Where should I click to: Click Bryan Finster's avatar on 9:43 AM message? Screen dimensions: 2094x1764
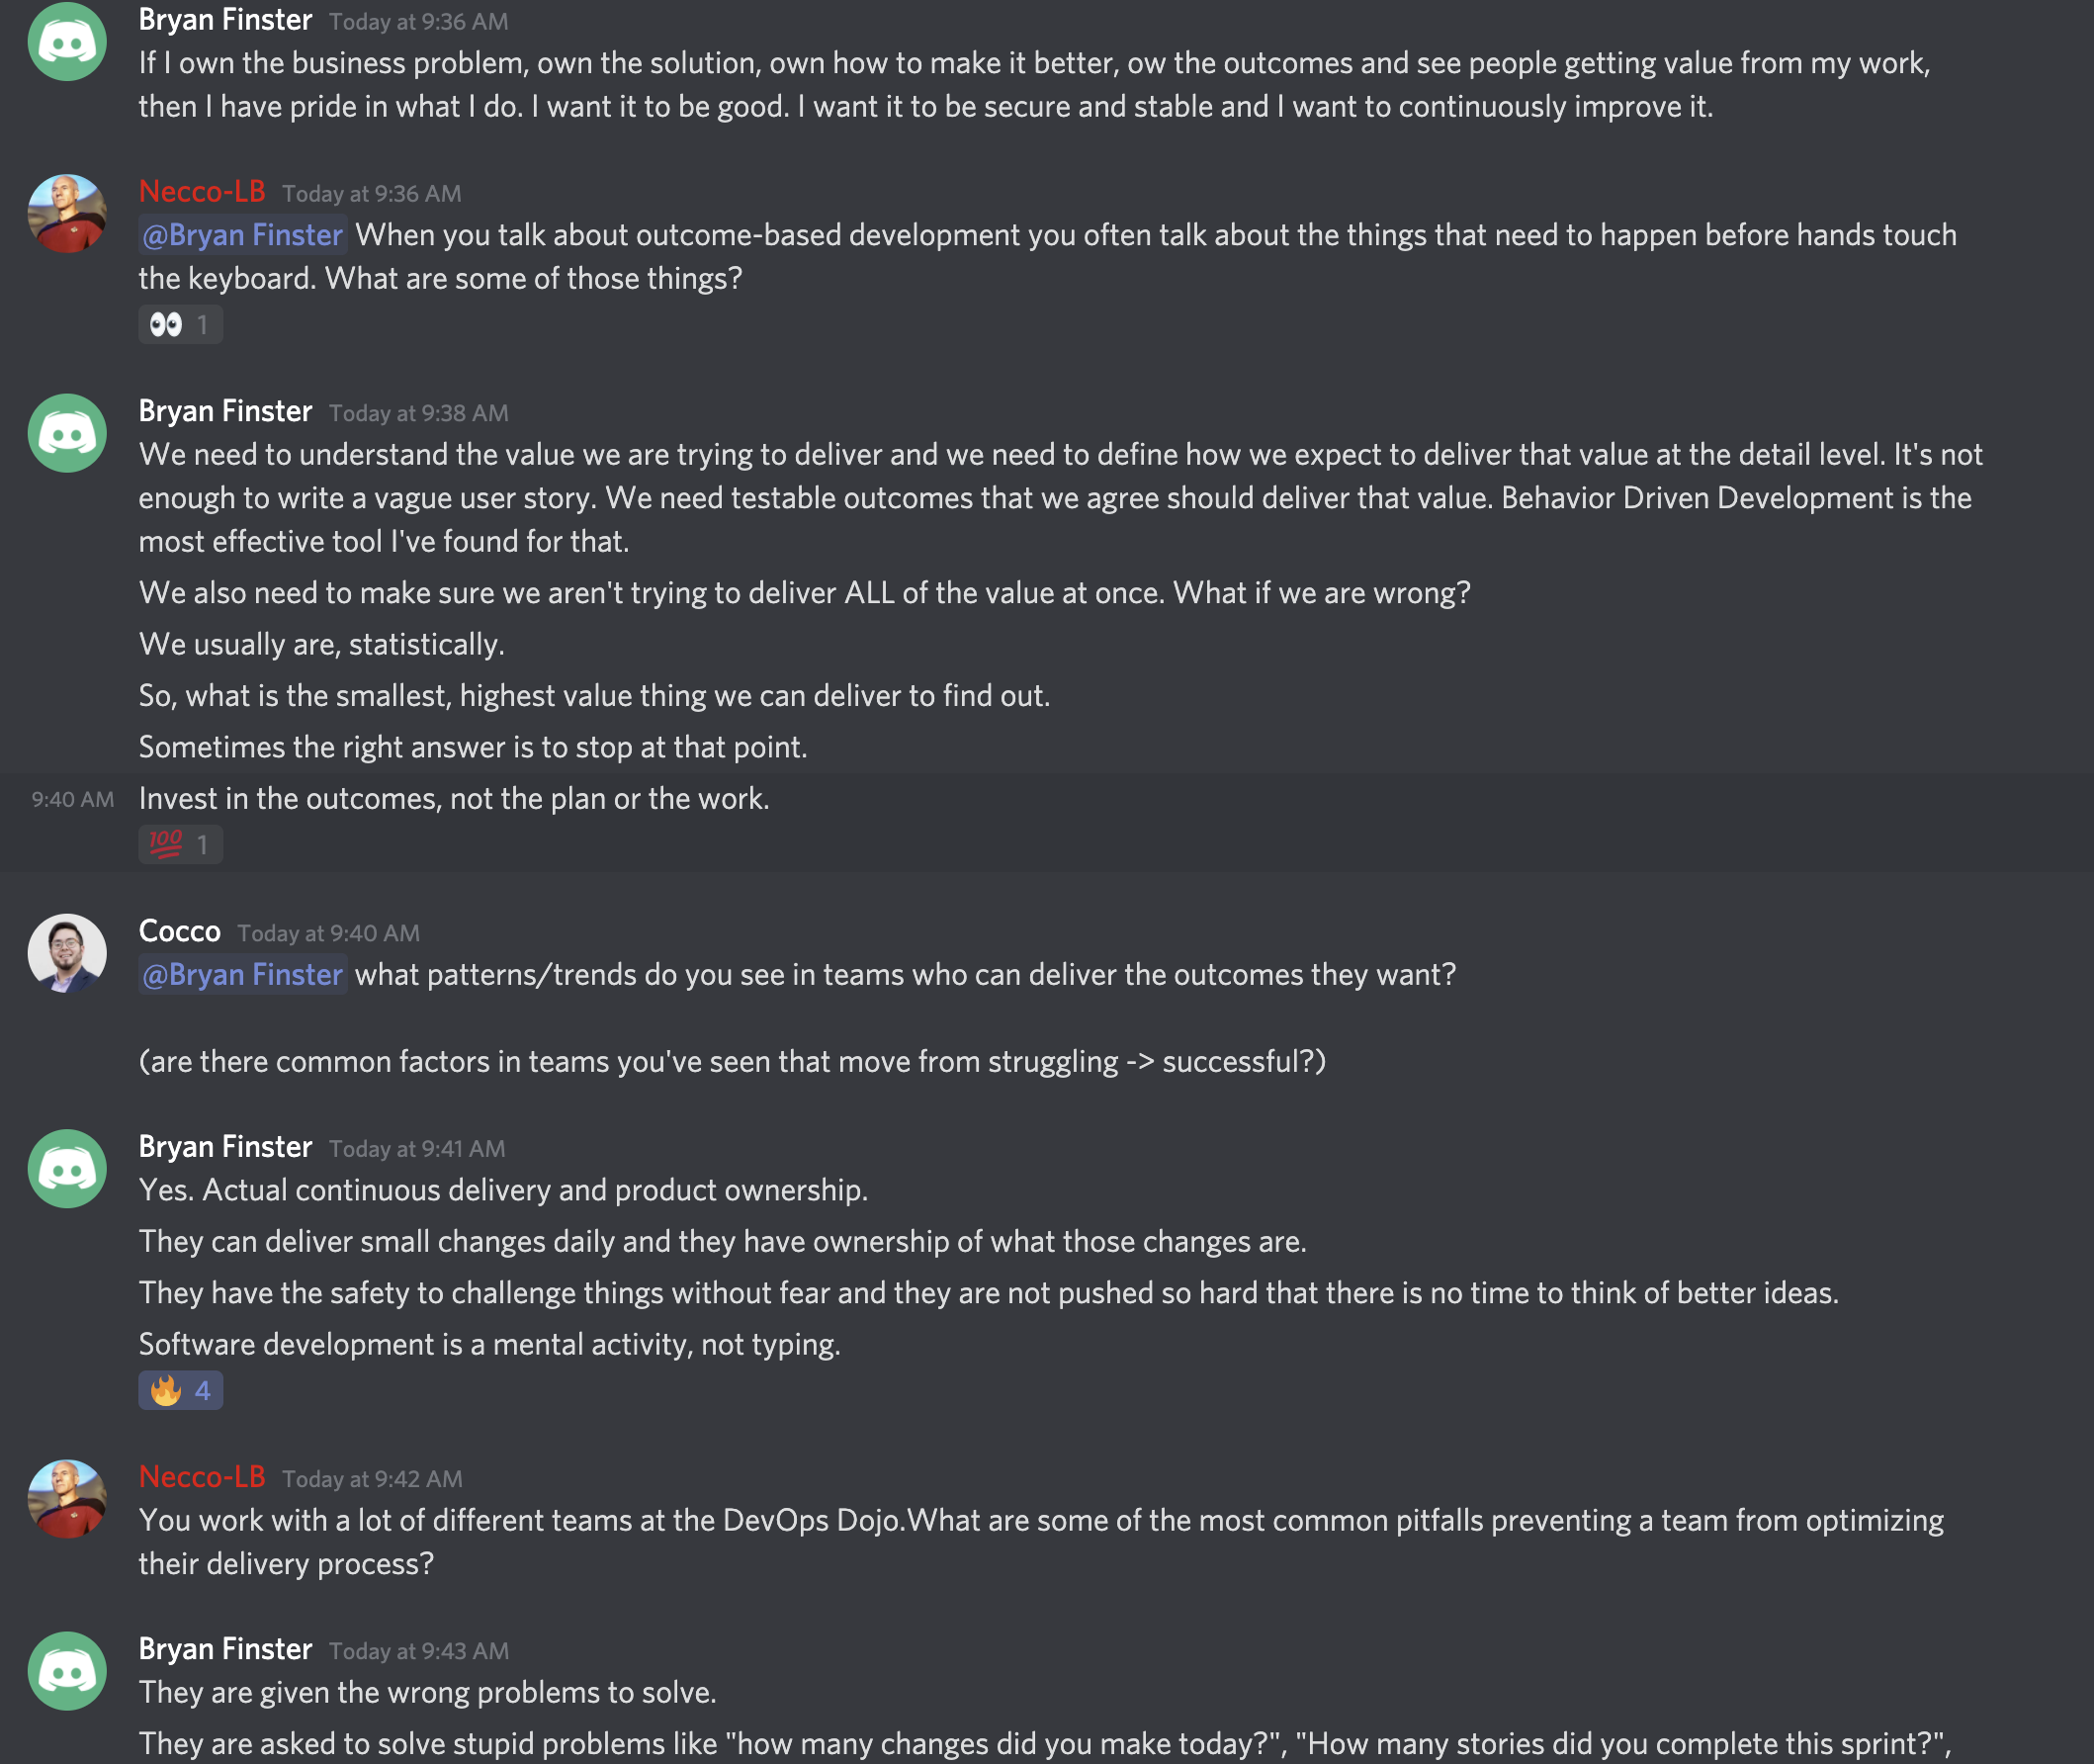[x=67, y=1671]
